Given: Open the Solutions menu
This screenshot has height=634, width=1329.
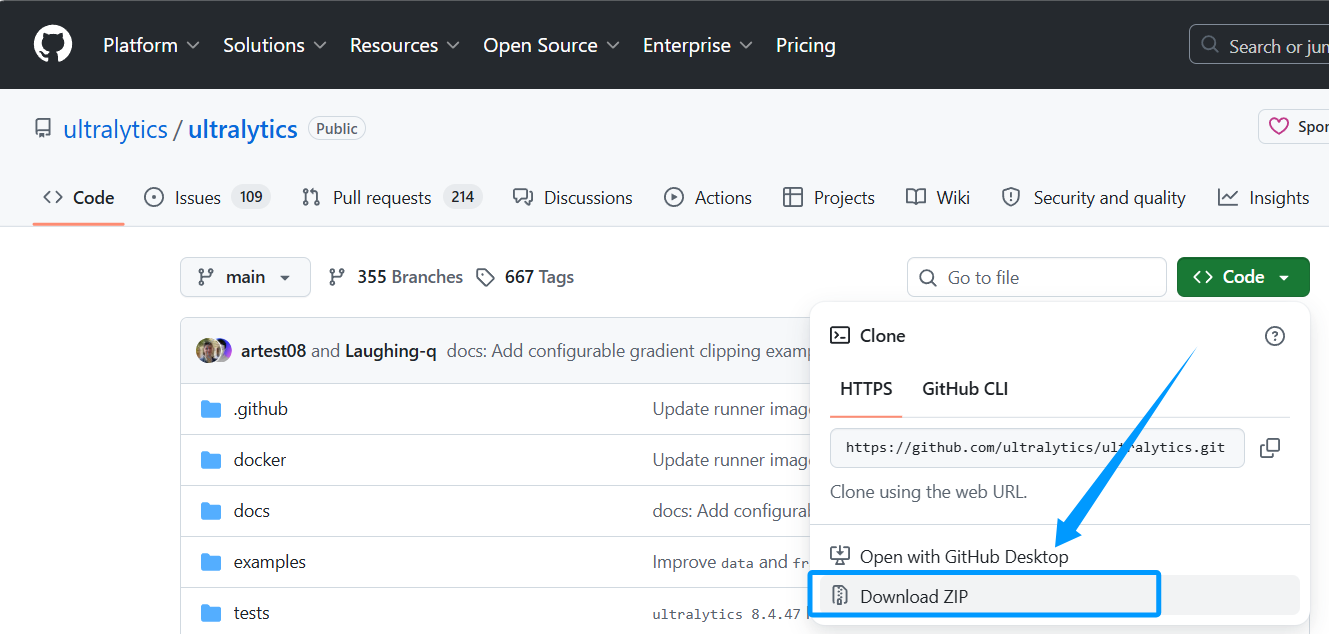Looking at the screenshot, I should (x=275, y=45).
